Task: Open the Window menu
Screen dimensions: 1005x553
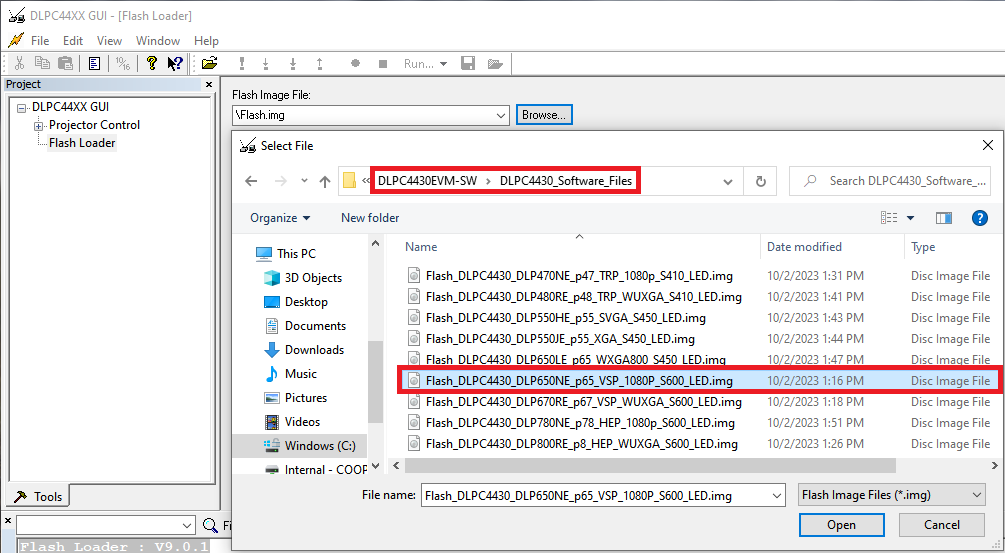Action: 158,41
